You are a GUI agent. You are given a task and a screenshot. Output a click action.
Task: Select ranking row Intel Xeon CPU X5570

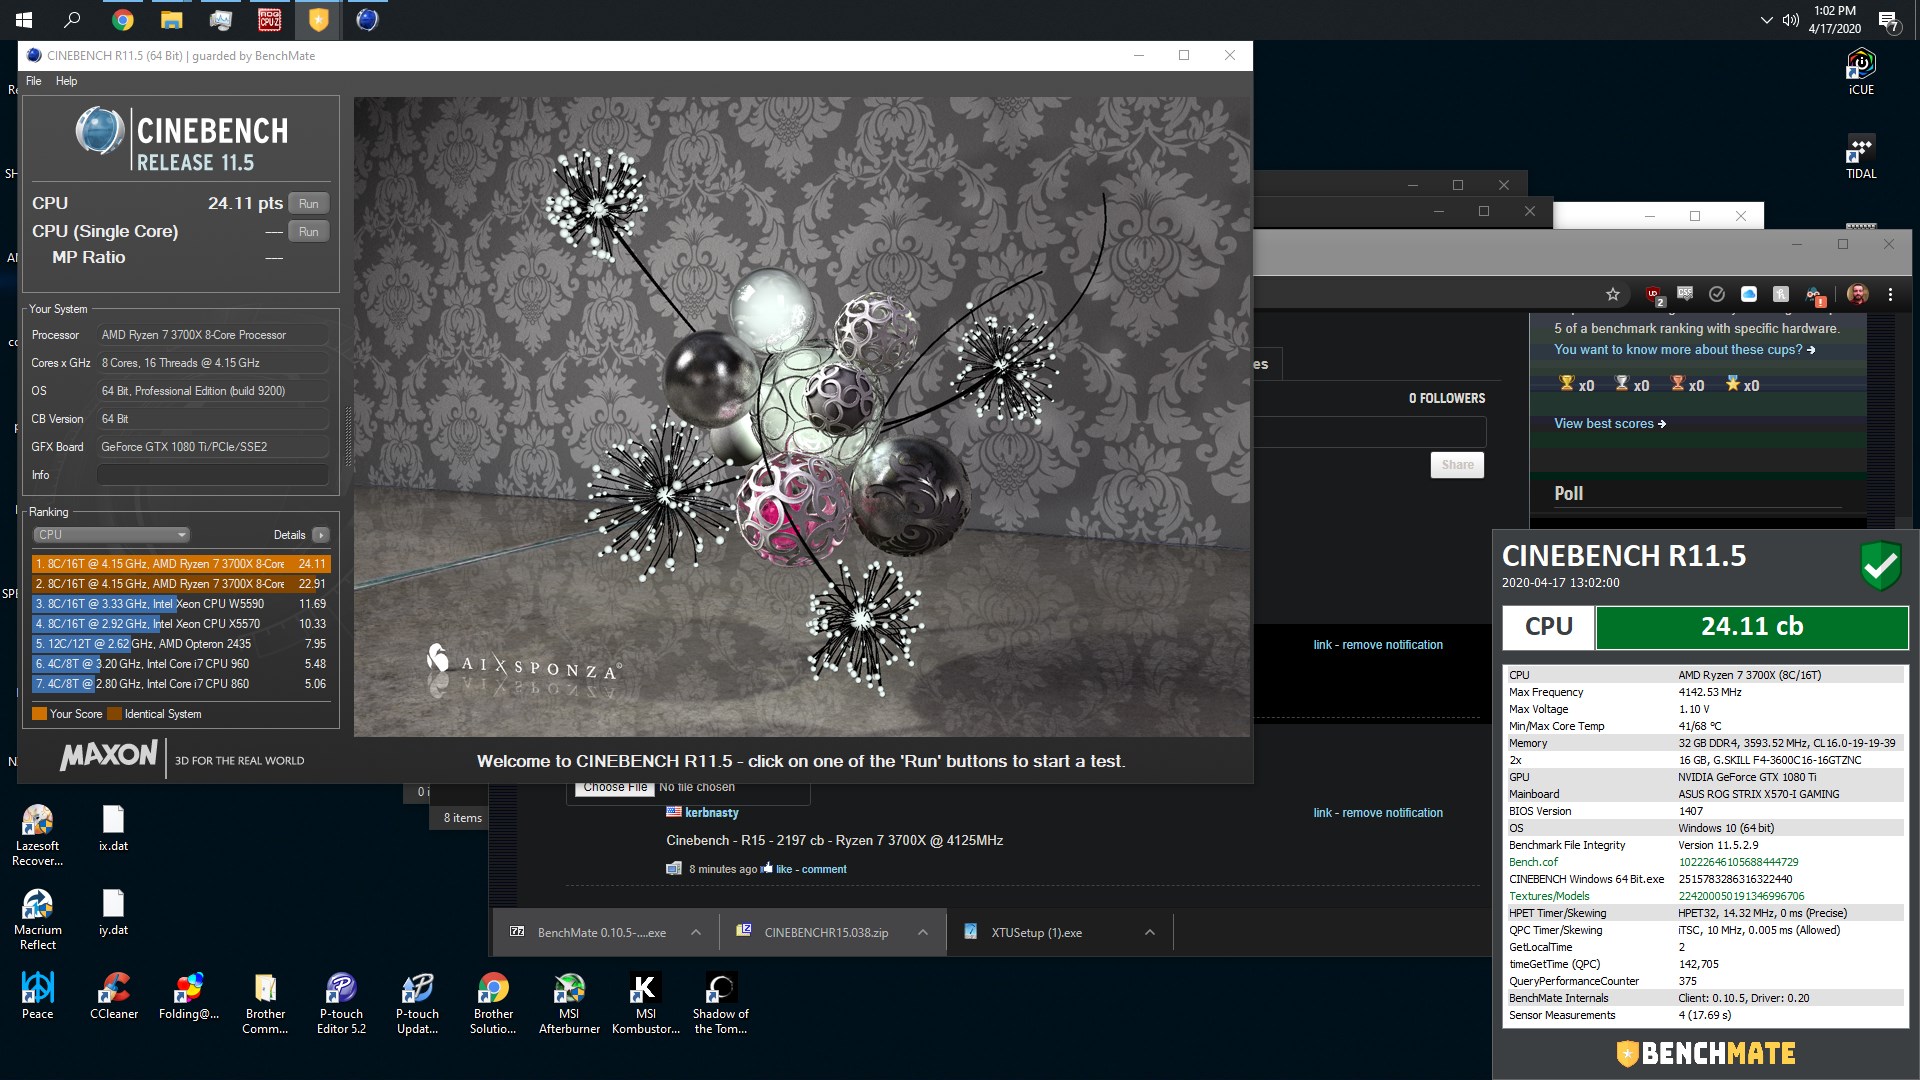tap(181, 624)
